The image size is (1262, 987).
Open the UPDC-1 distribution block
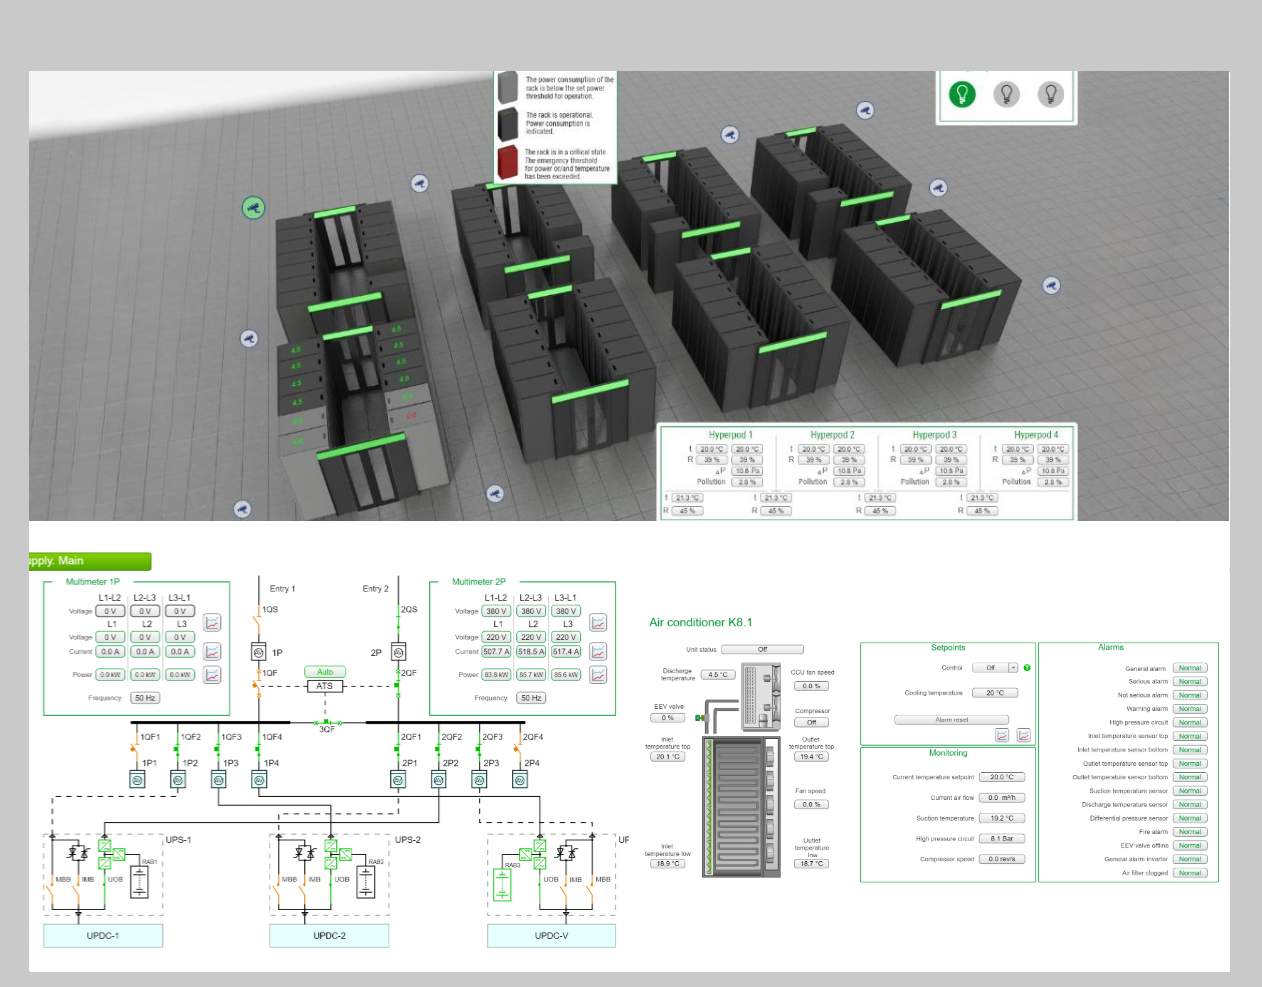(x=103, y=936)
